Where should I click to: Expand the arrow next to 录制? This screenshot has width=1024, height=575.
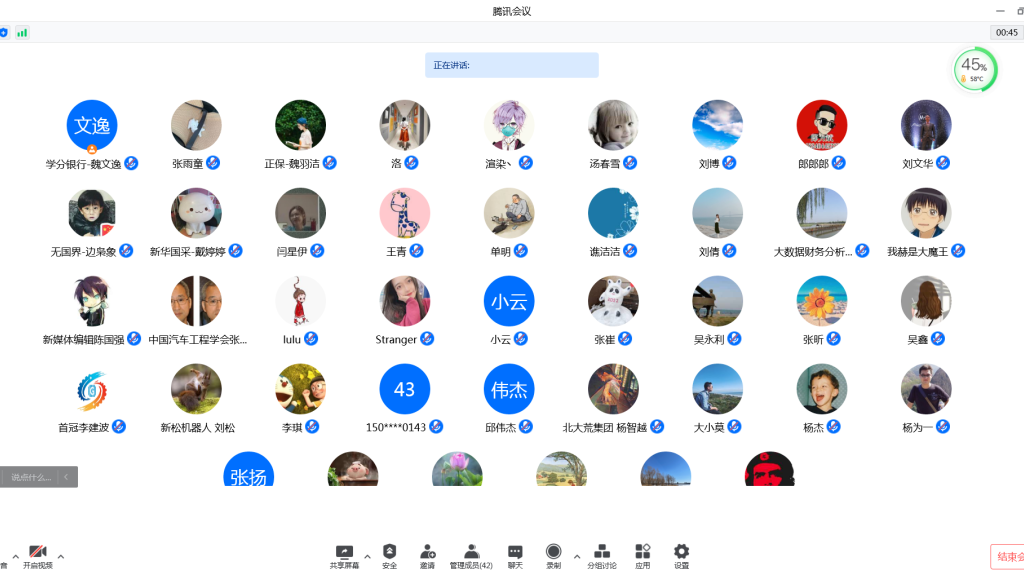pos(576,556)
